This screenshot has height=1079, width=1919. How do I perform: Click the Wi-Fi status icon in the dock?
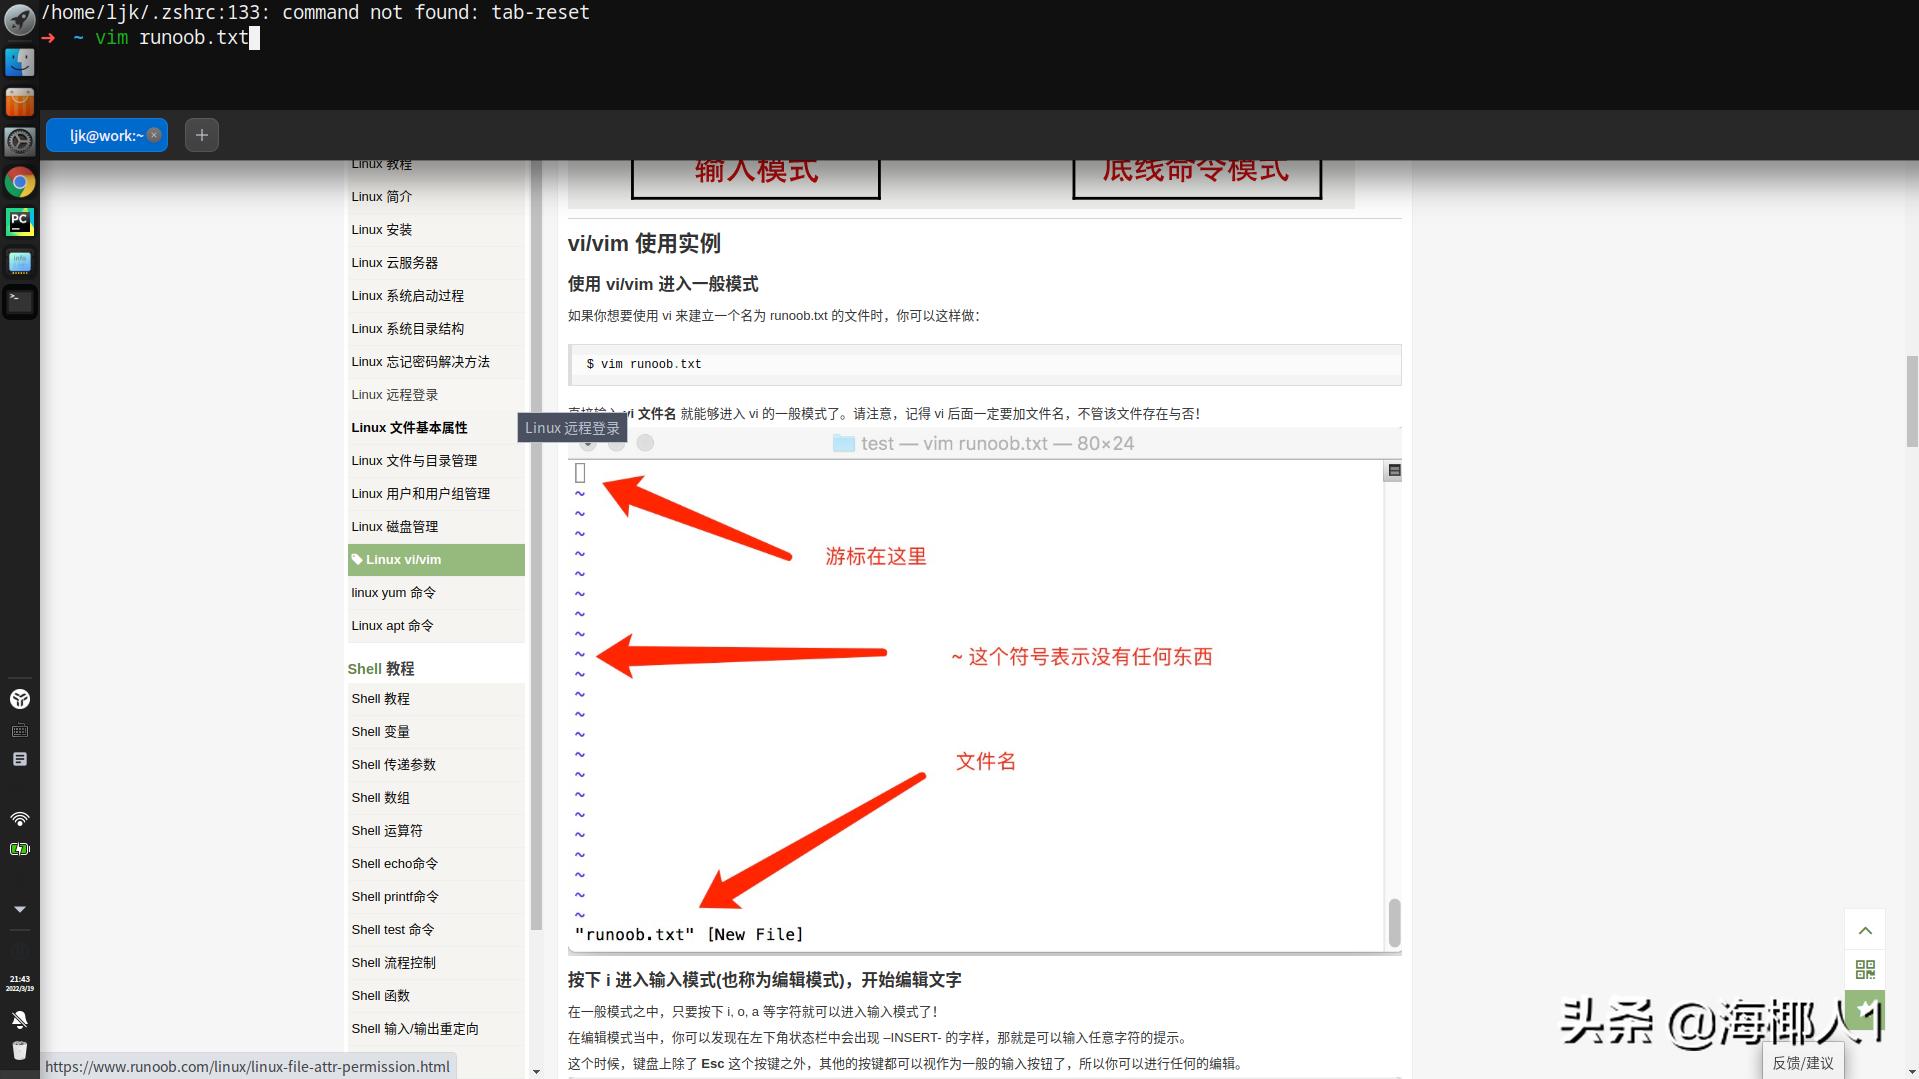pyautogui.click(x=20, y=818)
